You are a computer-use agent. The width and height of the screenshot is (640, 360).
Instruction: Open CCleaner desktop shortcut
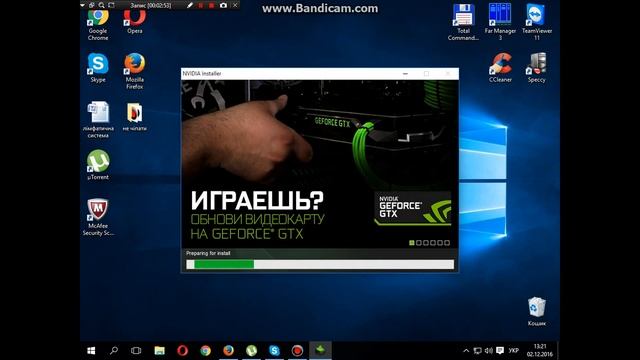500,68
